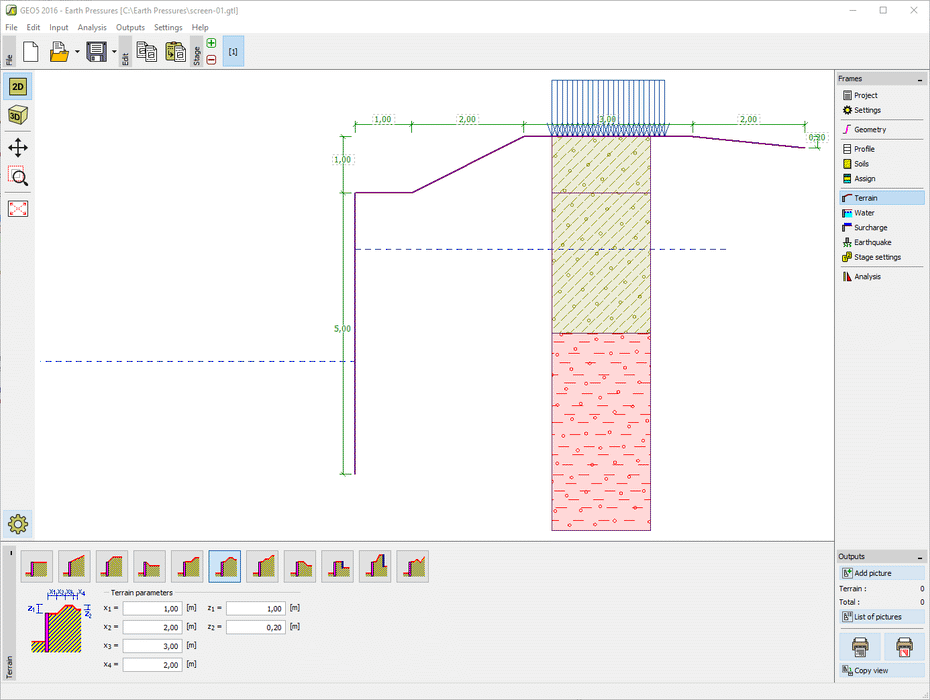930x700 pixels.
Task: Open the Analysis menu
Action: click(92, 27)
